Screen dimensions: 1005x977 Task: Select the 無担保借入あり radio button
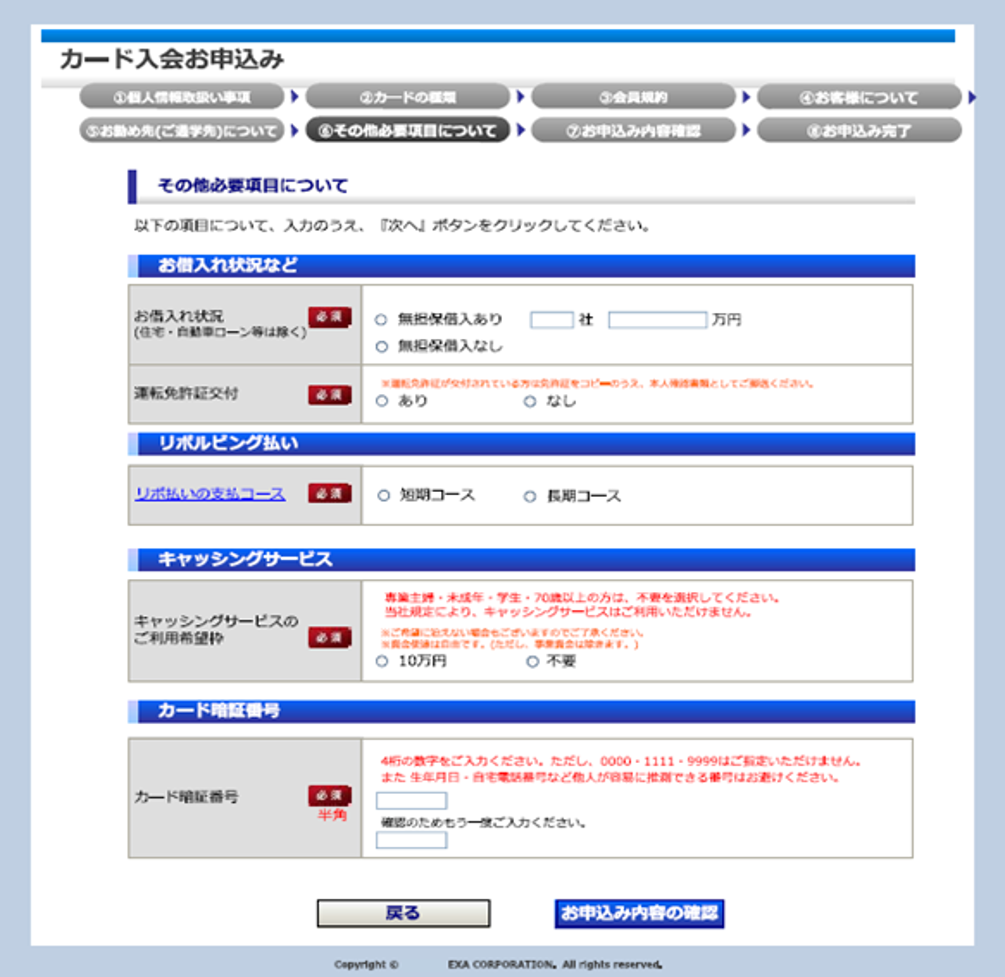381,319
